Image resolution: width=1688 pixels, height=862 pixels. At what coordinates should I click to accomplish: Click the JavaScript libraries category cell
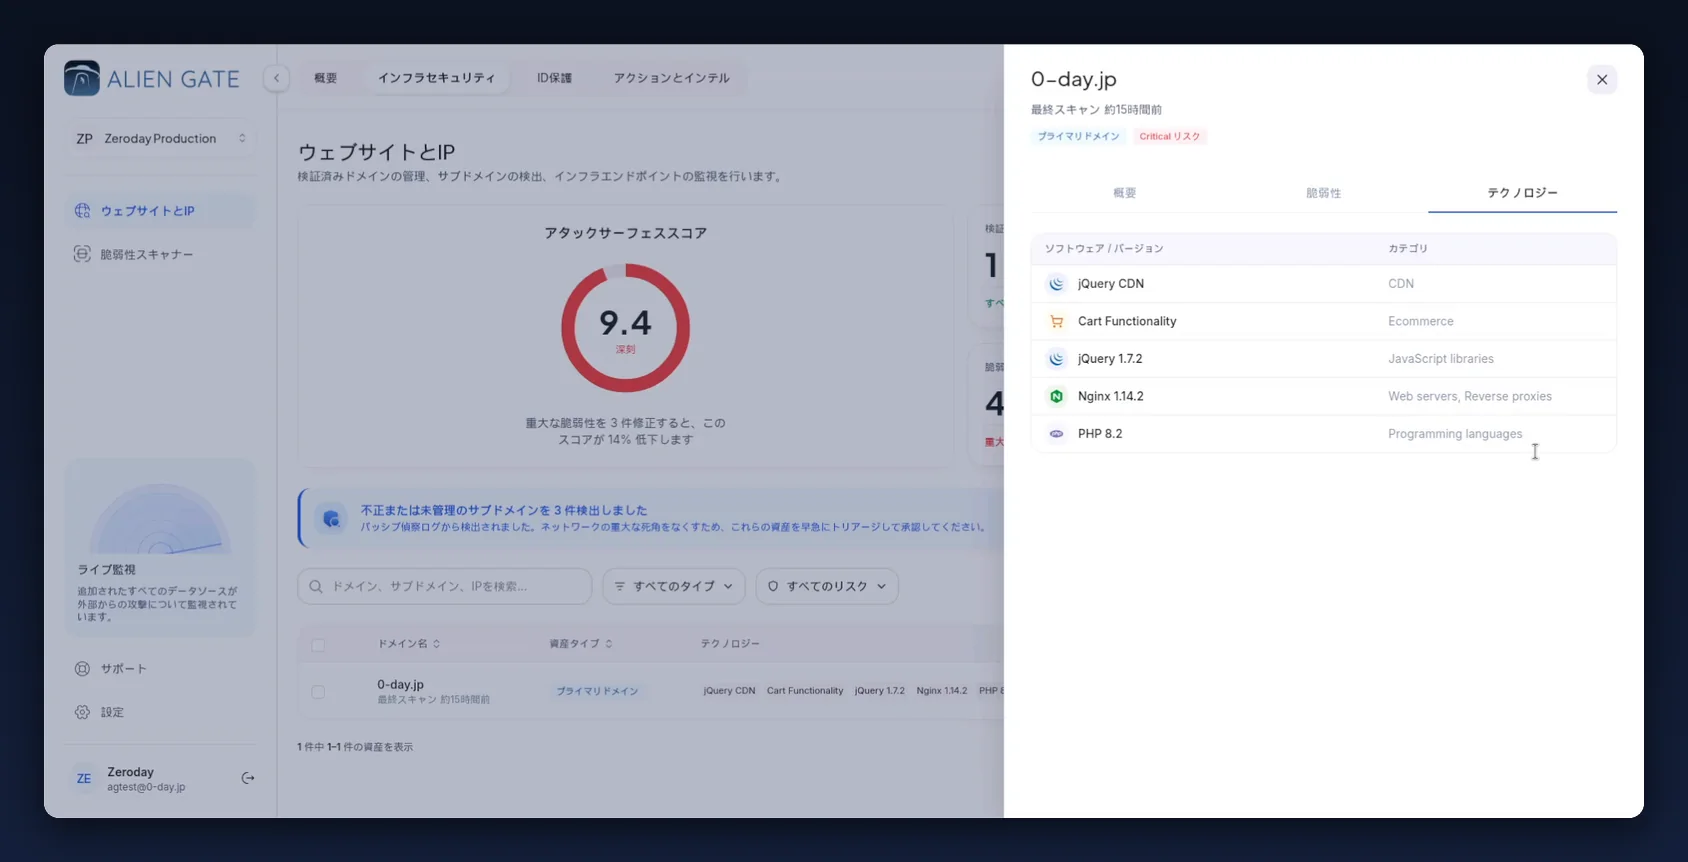tap(1441, 359)
